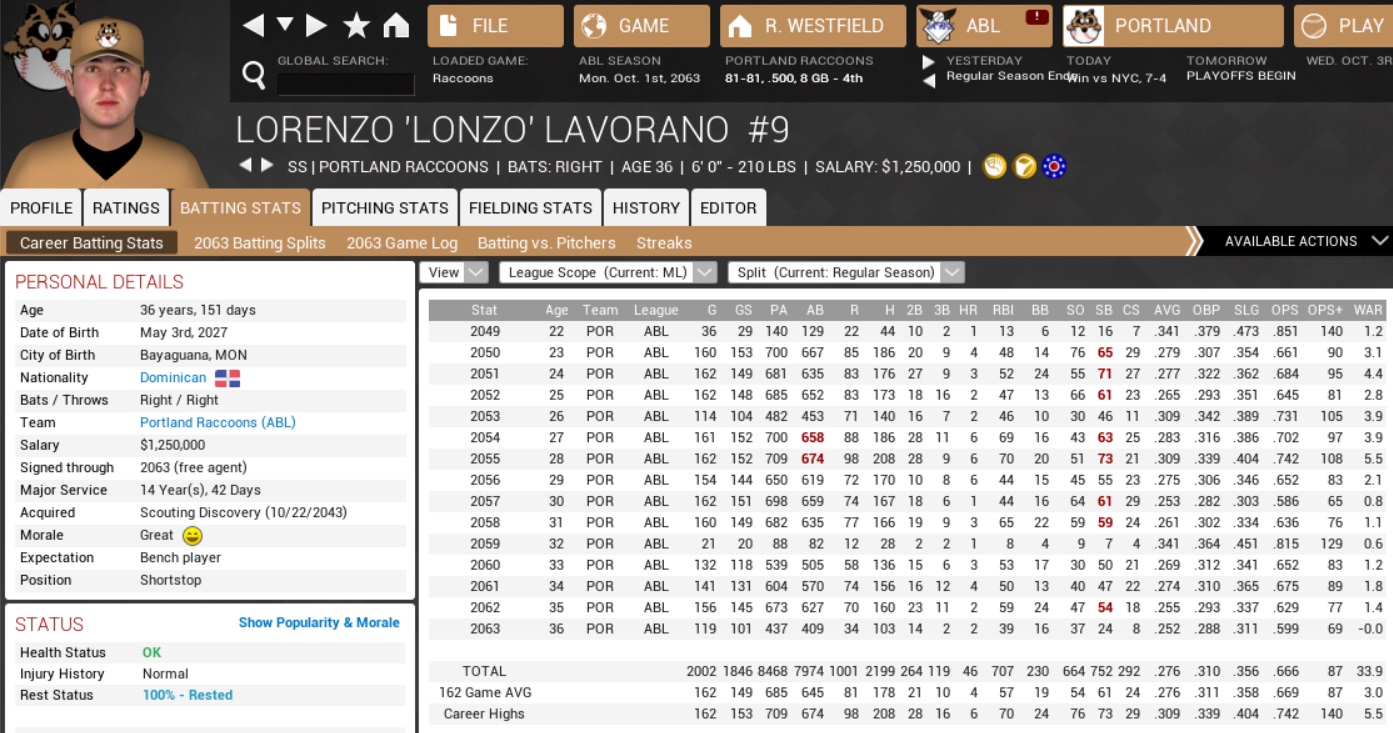
Task: Open the View dropdown
Action: click(453, 272)
